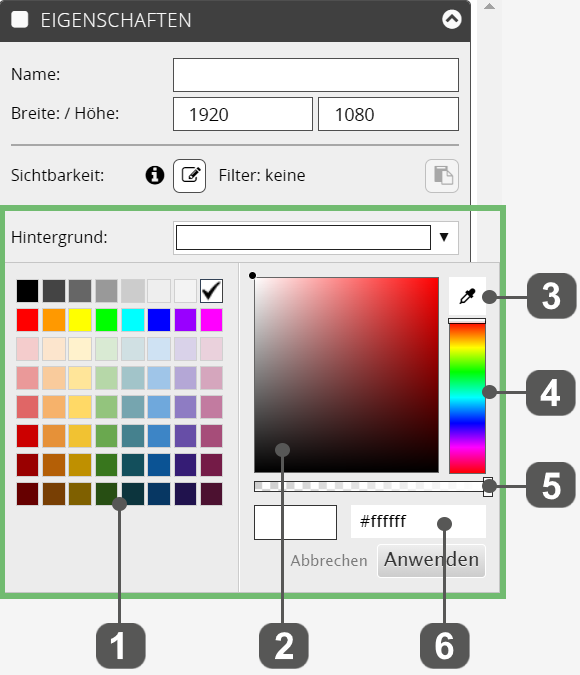This screenshot has height=675, width=580.
Task: Click inside the saturation gradient square
Action: tap(347, 375)
